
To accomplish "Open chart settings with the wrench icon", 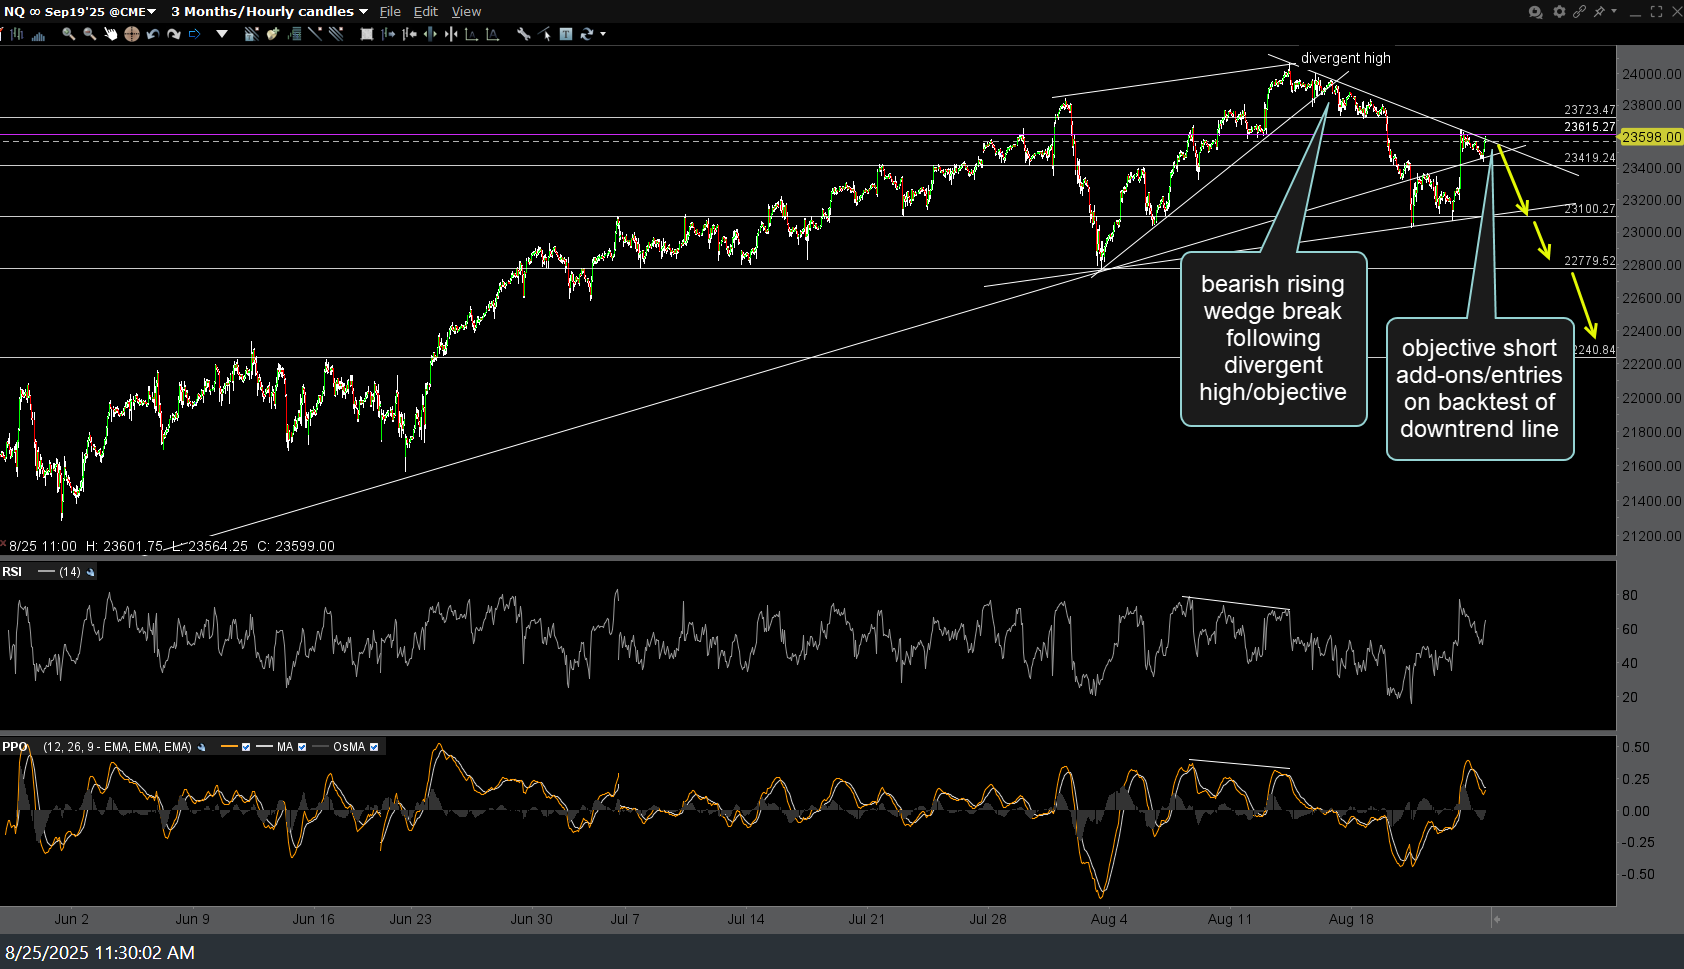I will click(524, 33).
